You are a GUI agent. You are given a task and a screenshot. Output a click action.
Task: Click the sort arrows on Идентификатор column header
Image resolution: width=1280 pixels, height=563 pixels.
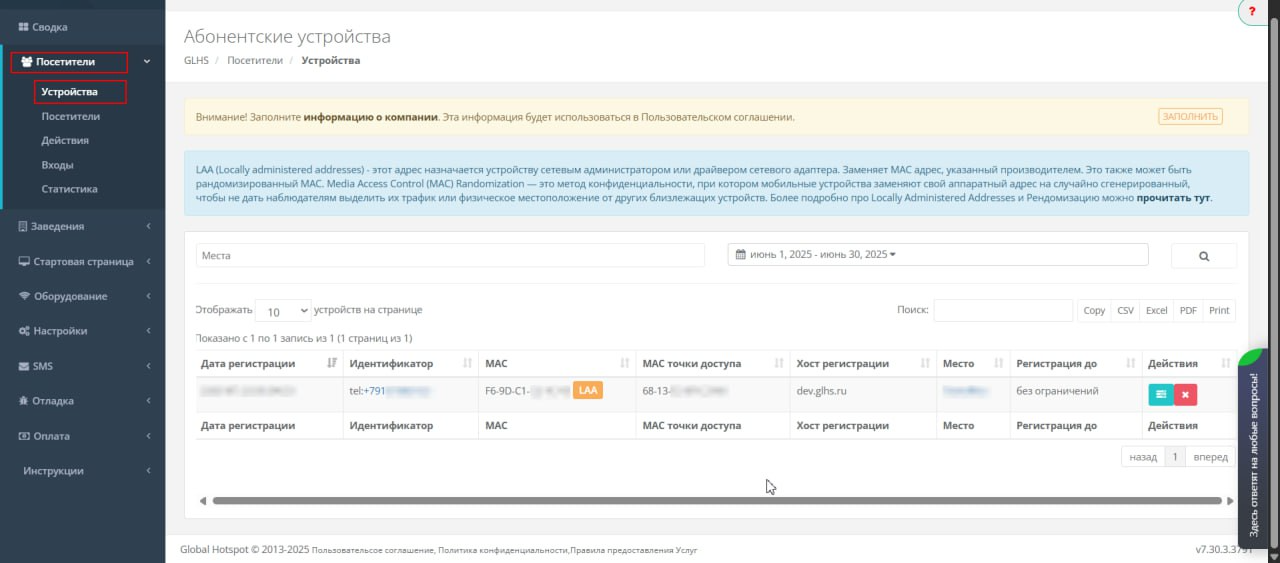click(468, 364)
